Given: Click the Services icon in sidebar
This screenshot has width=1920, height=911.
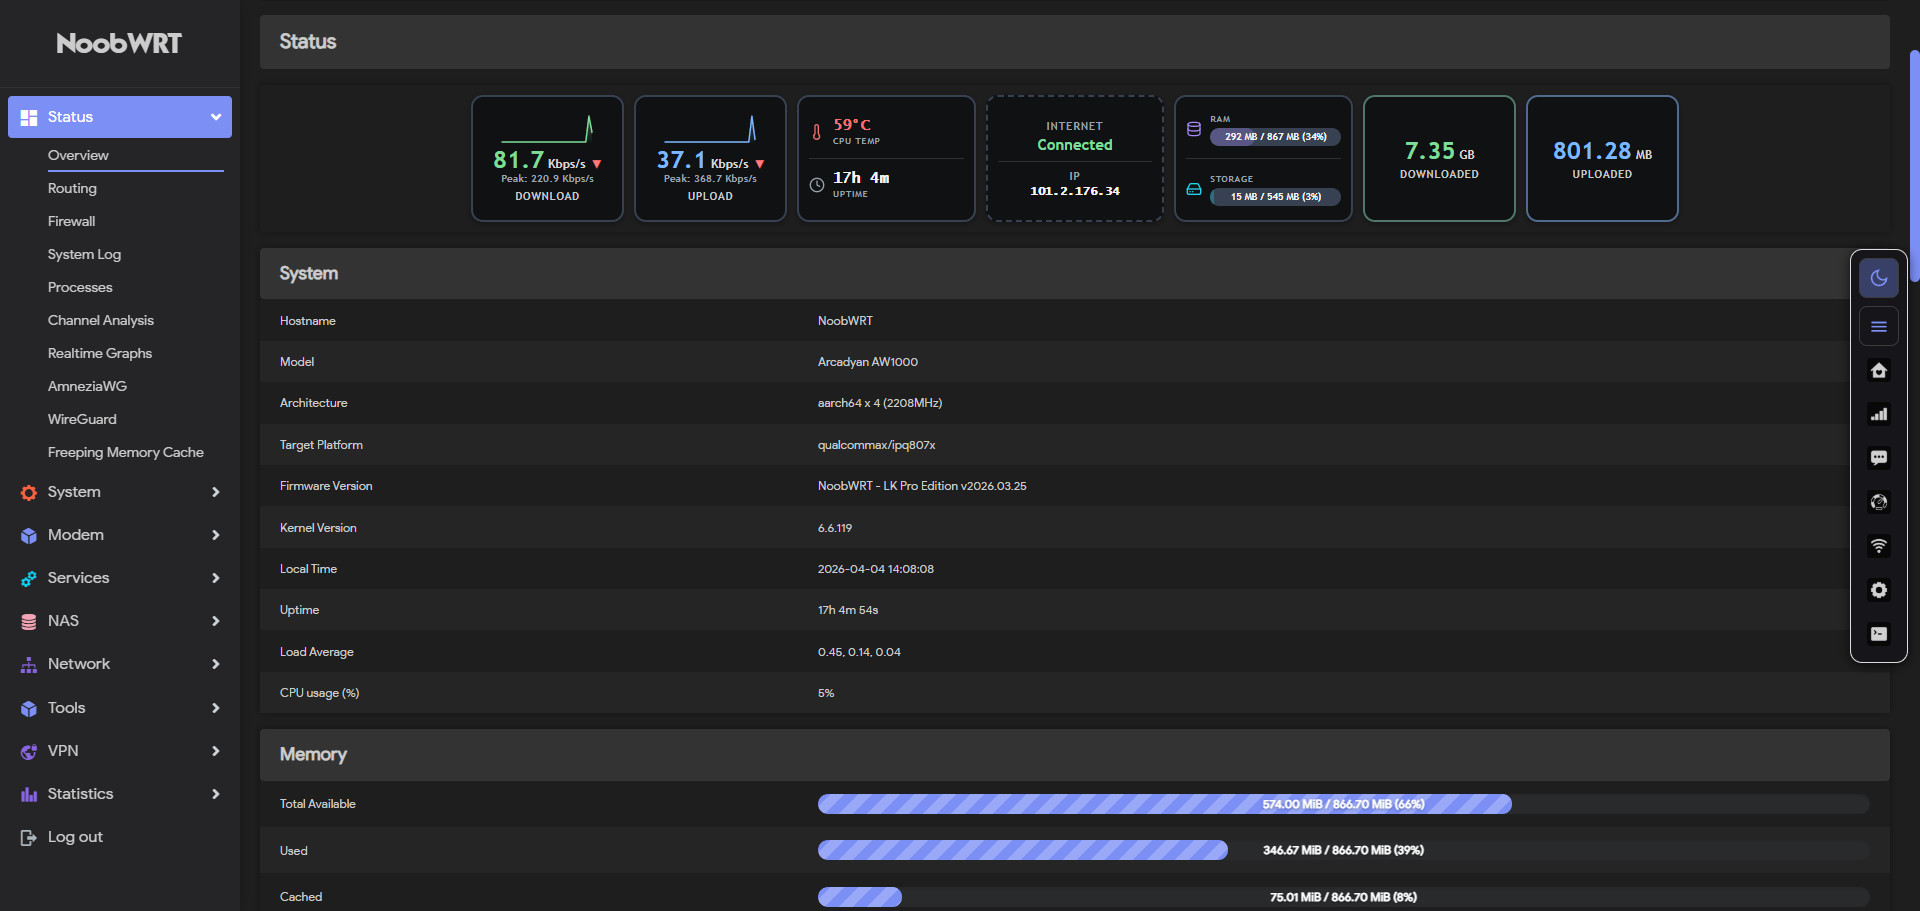Looking at the screenshot, I should pos(29,578).
